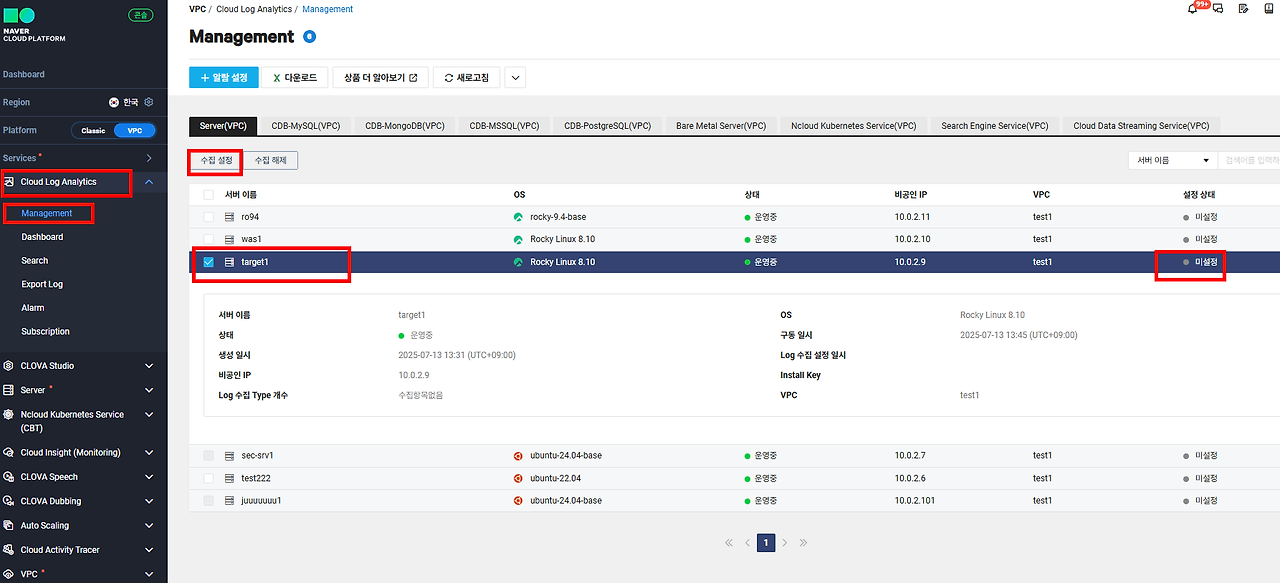Click the Cloud Activity Tracer sidebar icon
Image resolution: width=1280 pixels, height=583 pixels.
click(x=9, y=549)
